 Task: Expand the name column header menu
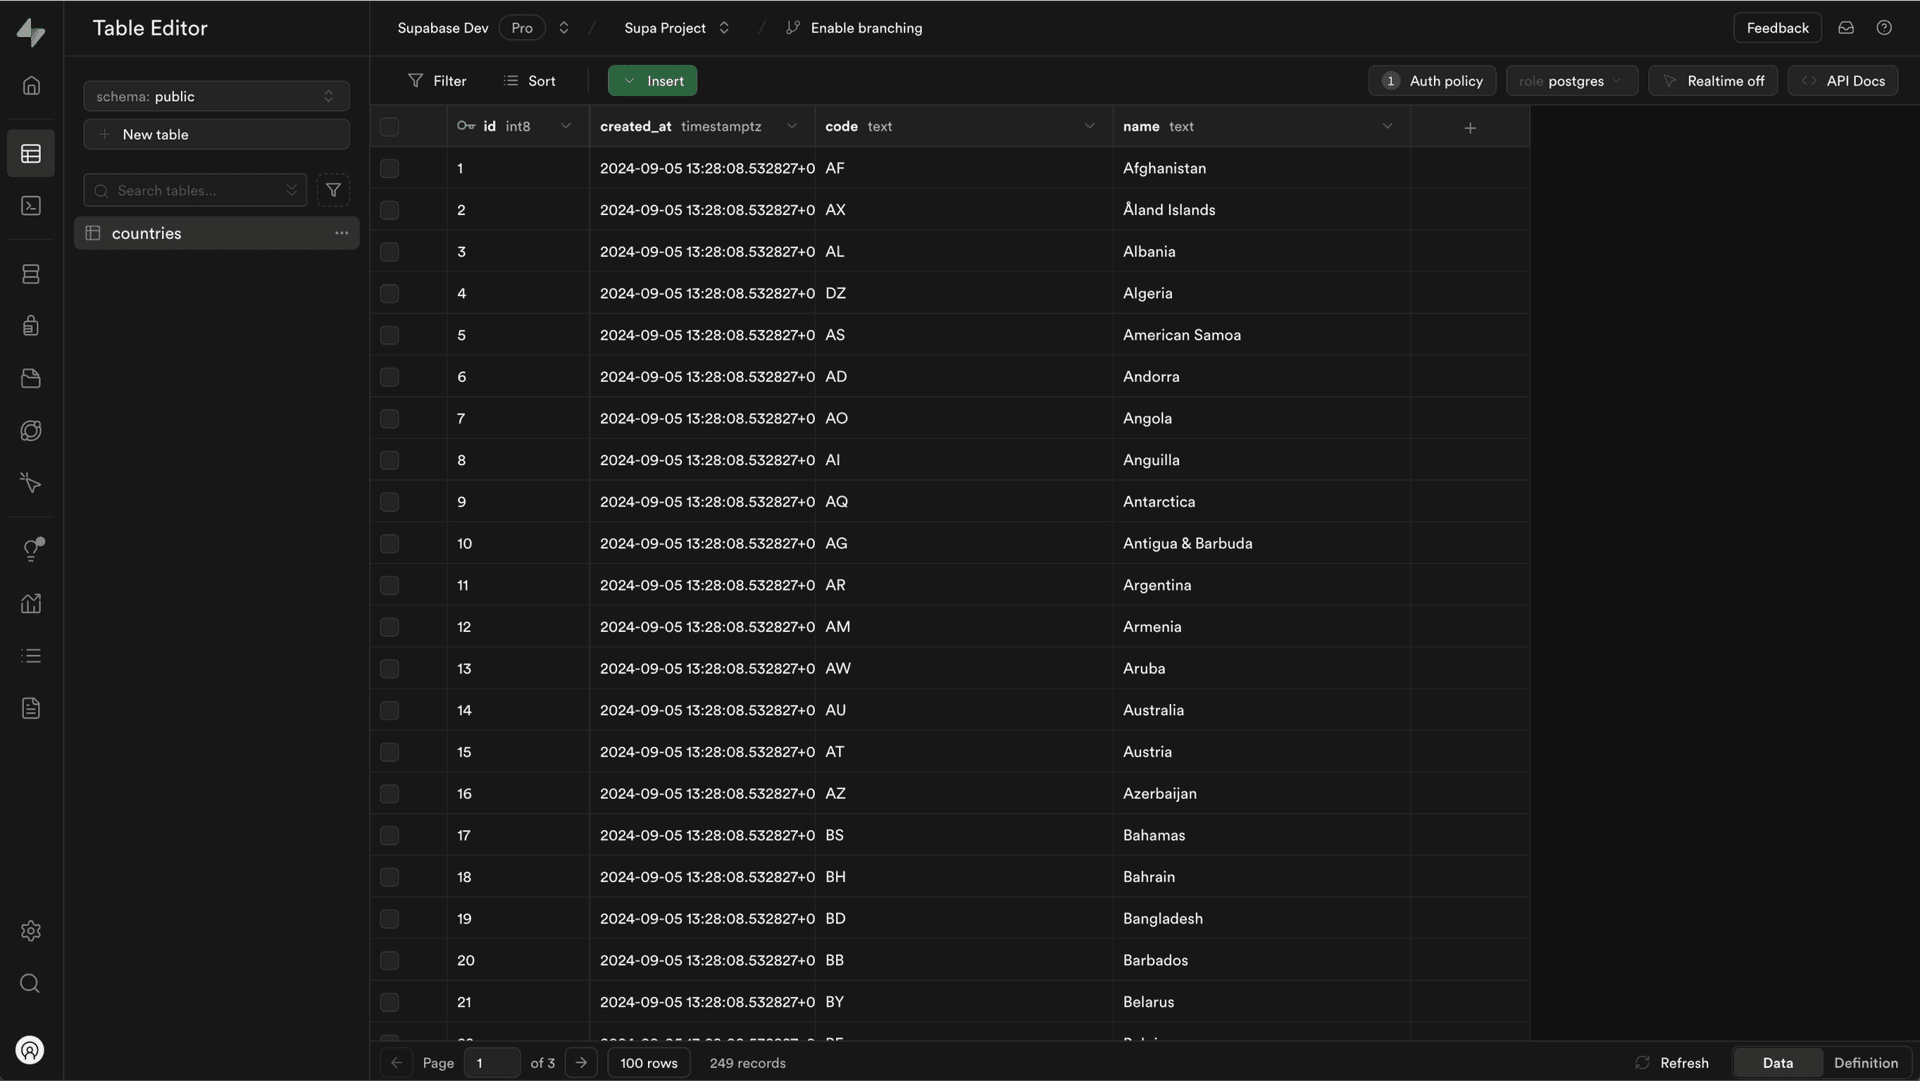1387,126
